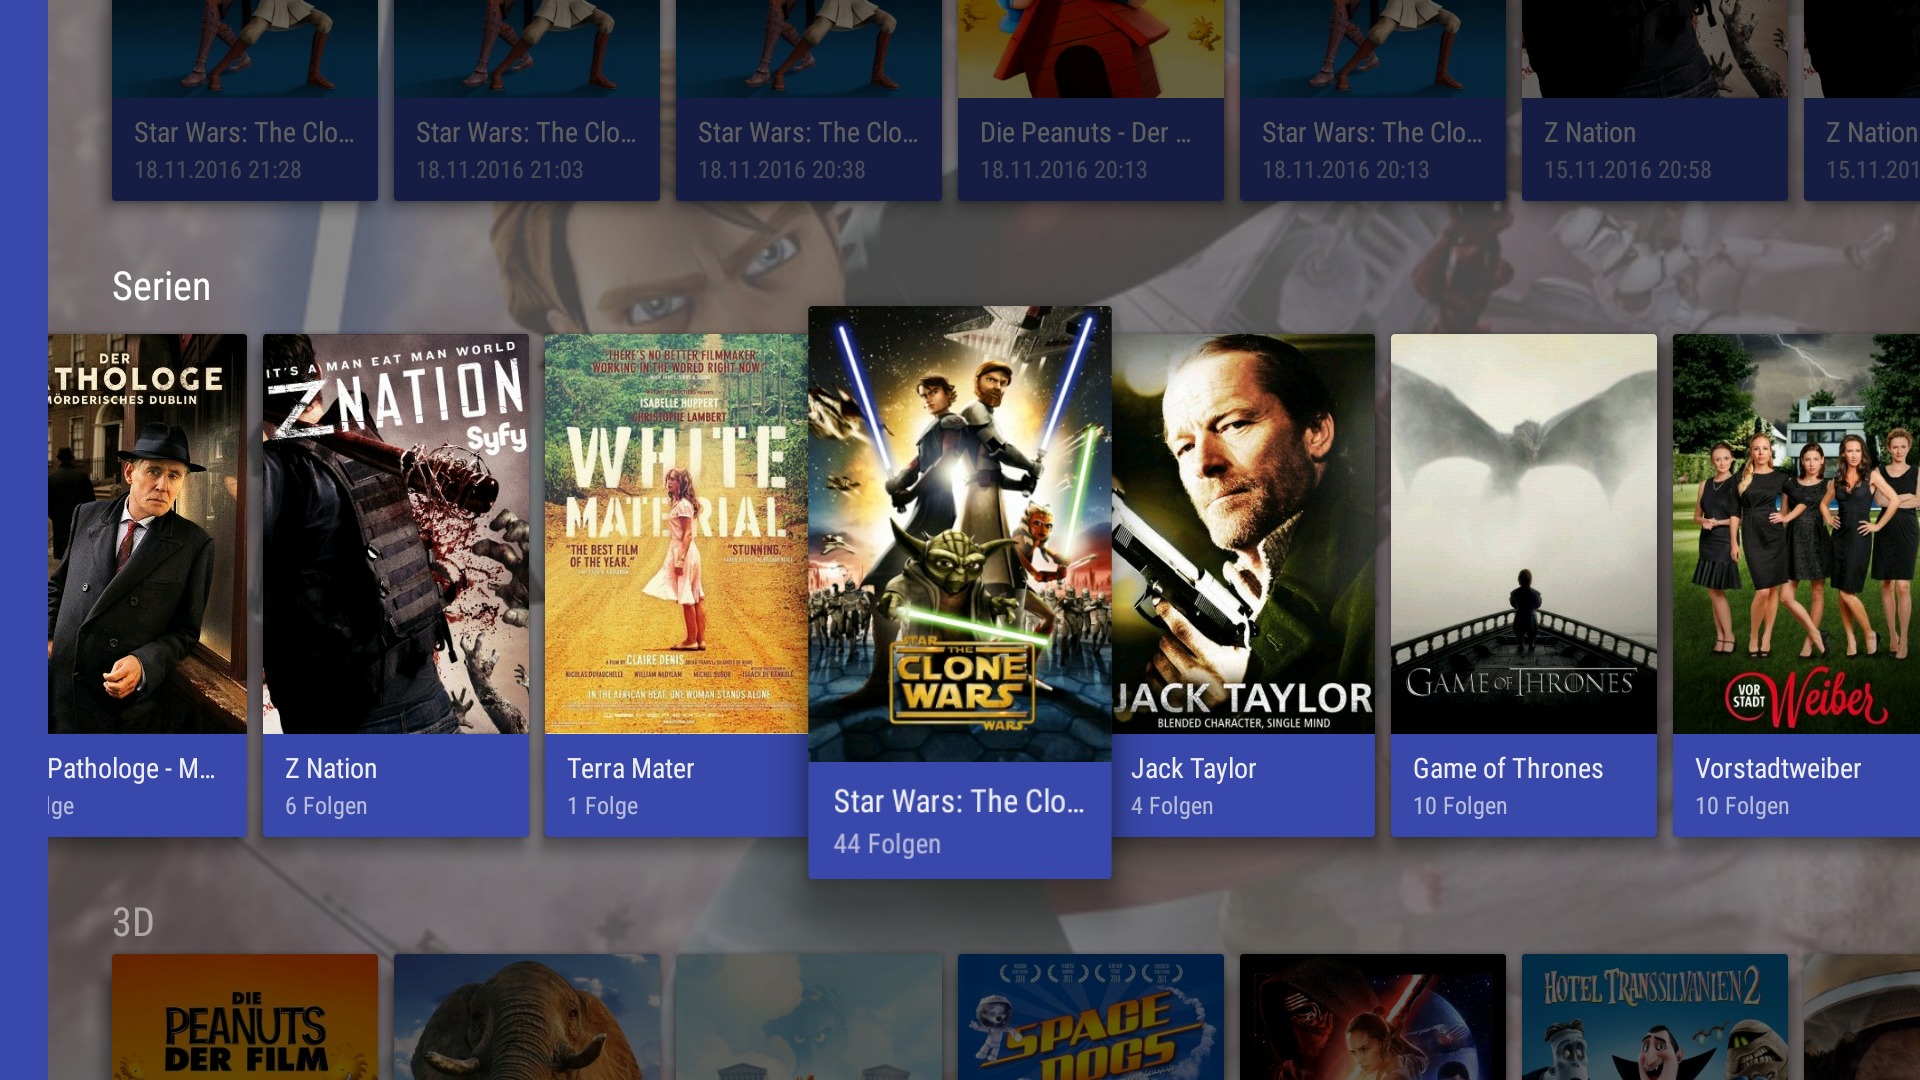Select the Jack Taylor series poster

click(1245, 535)
